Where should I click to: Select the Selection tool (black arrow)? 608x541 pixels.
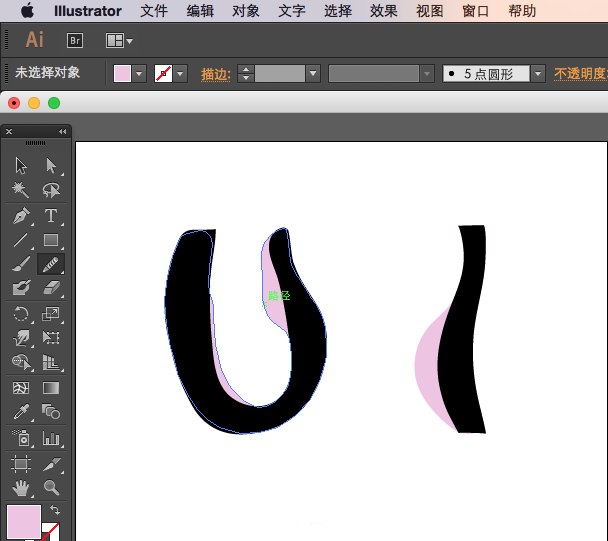(x=21, y=166)
